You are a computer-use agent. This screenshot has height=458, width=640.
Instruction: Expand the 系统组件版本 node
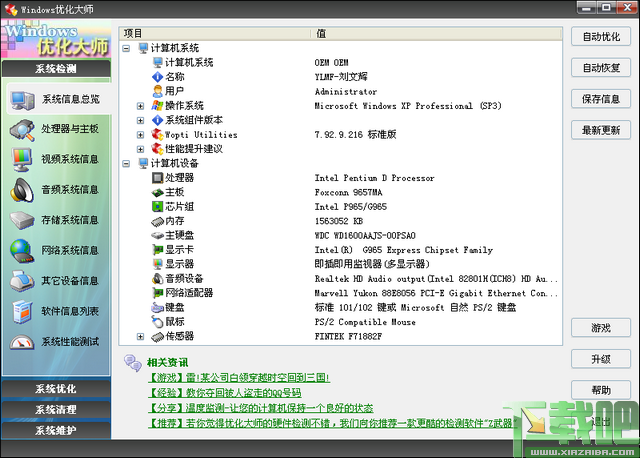coord(140,120)
